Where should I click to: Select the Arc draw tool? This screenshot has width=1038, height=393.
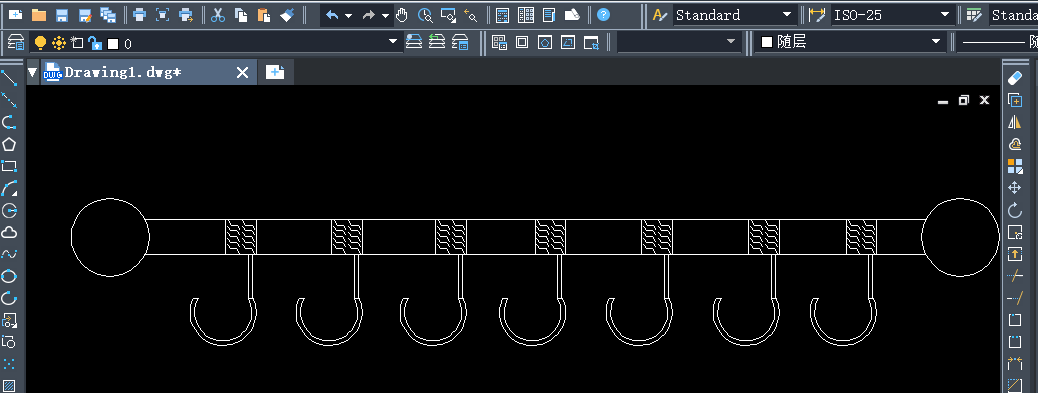tap(9, 189)
